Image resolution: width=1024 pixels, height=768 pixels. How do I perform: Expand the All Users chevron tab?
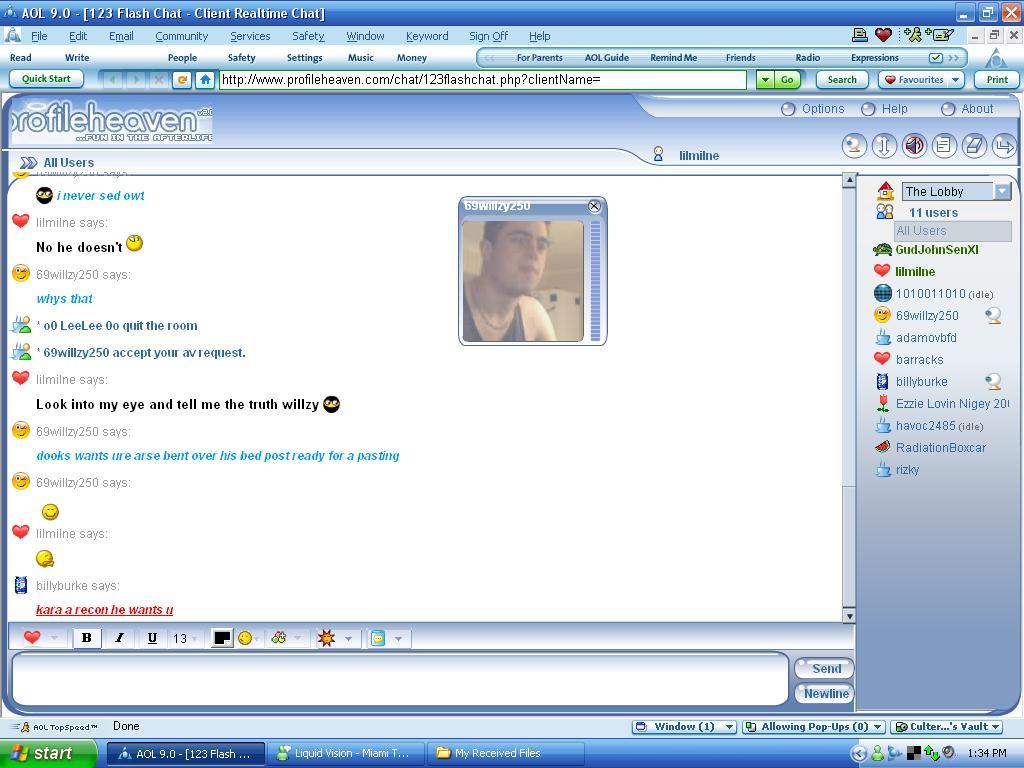pos(28,163)
